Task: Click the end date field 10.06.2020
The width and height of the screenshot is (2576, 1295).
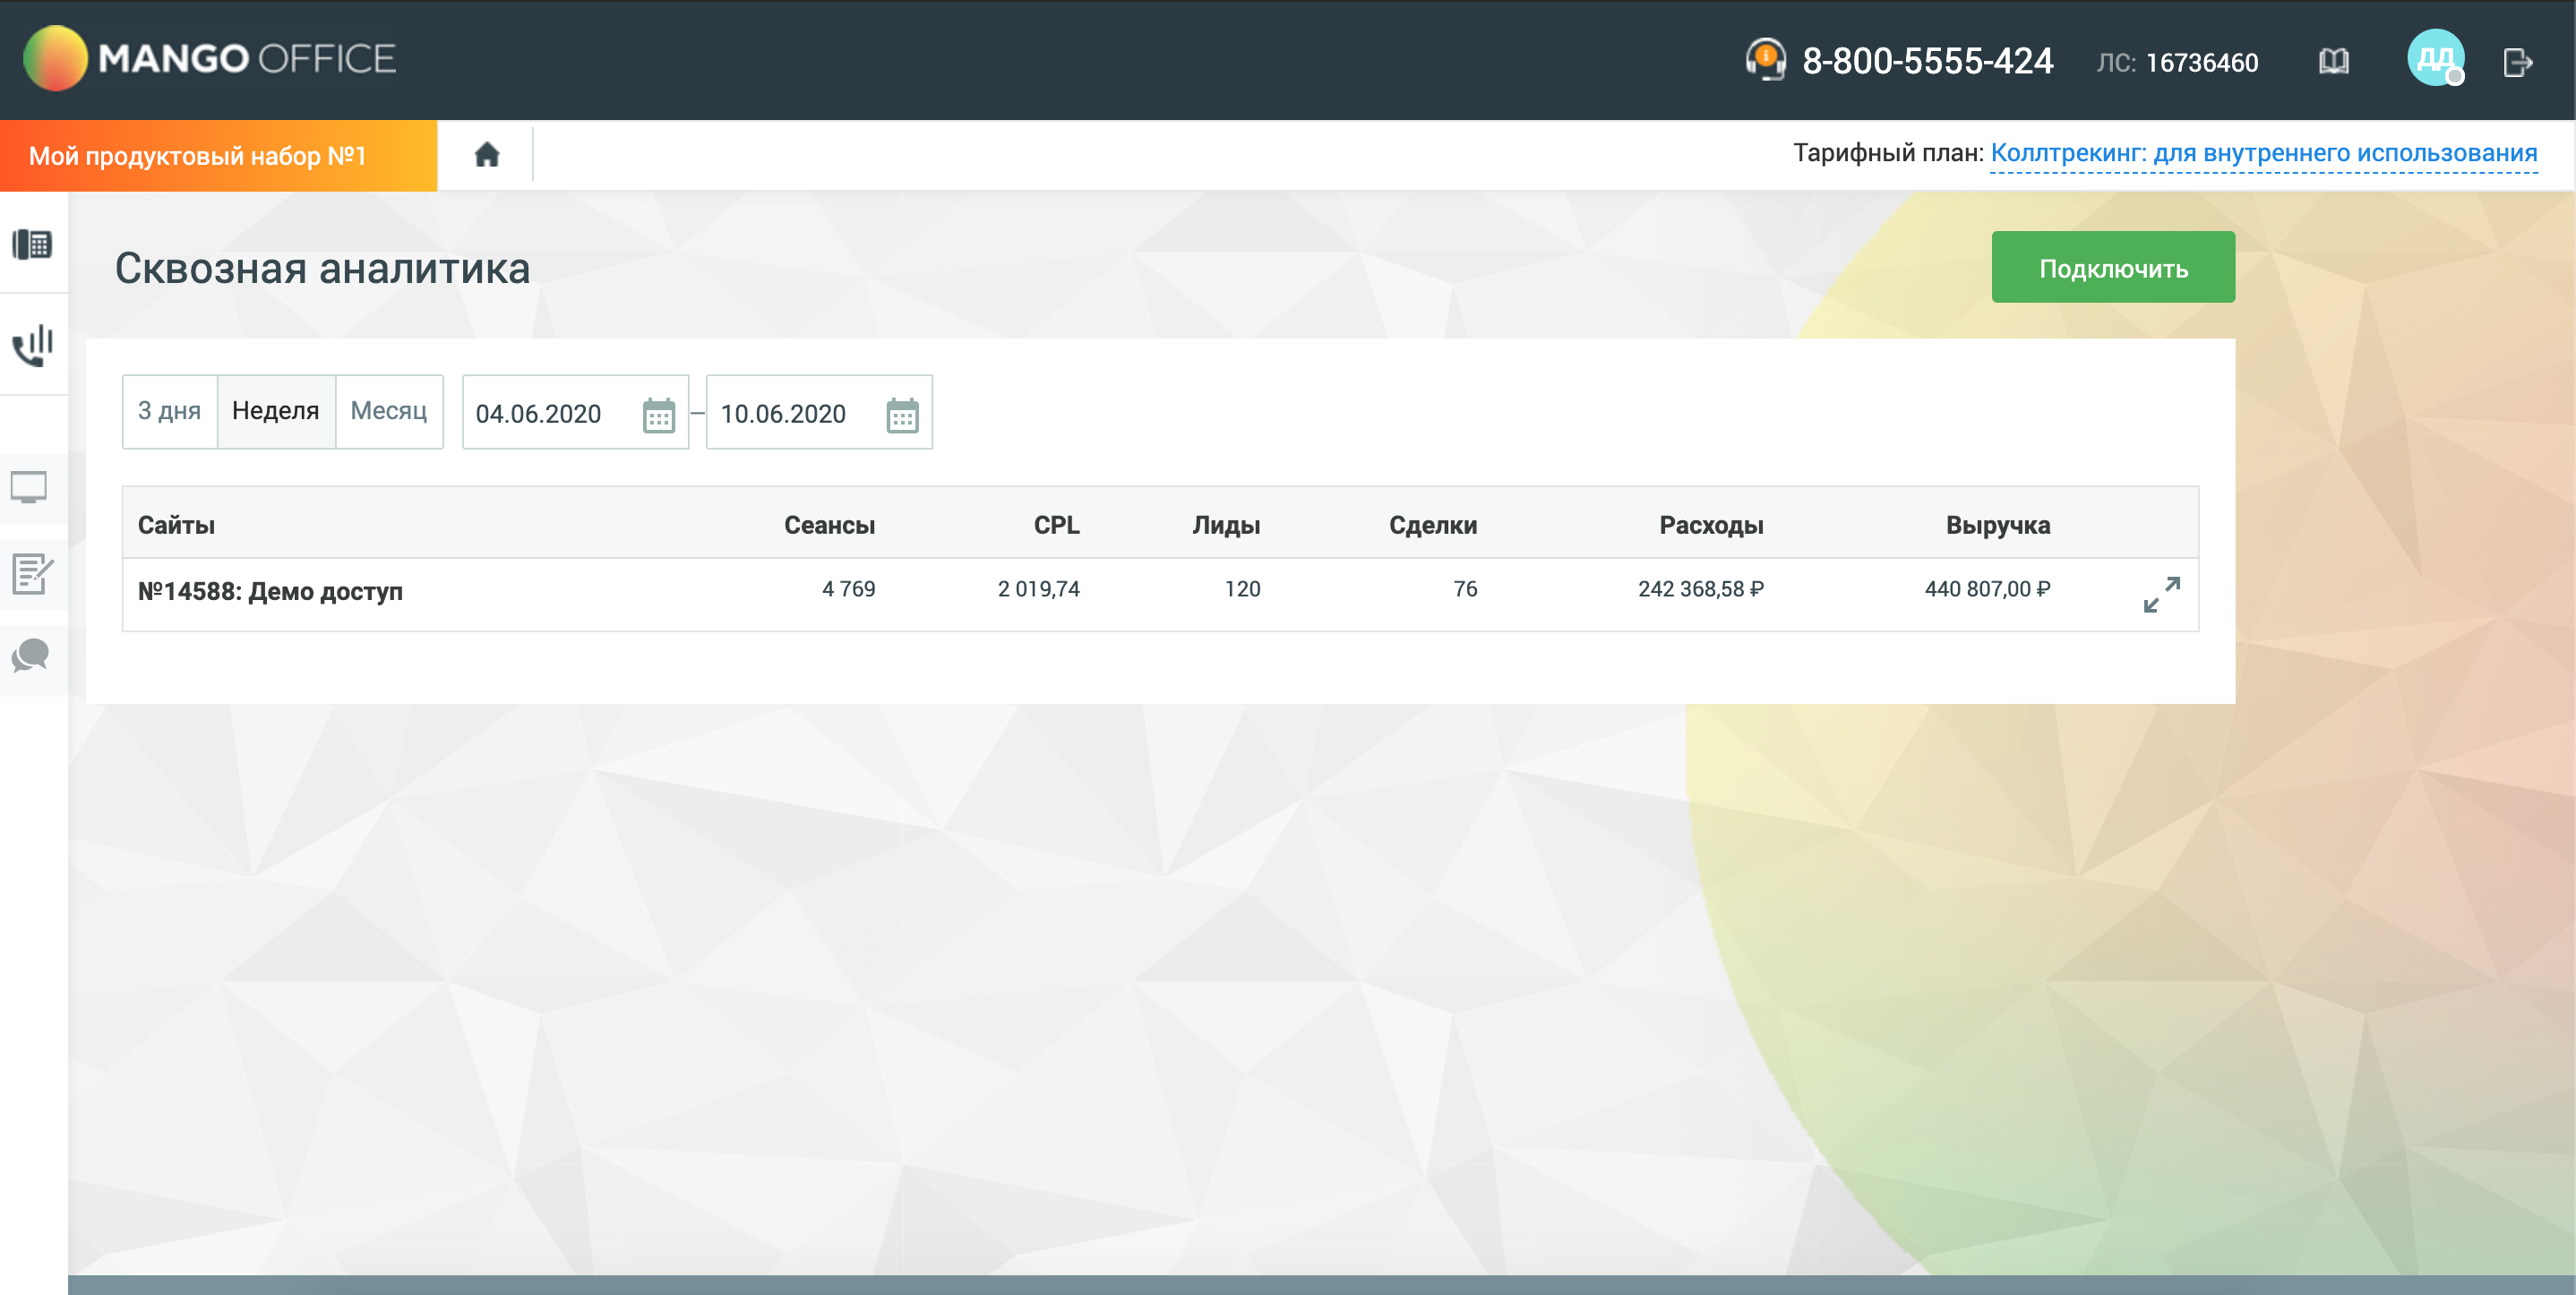Action: click(x=819, y=412)
